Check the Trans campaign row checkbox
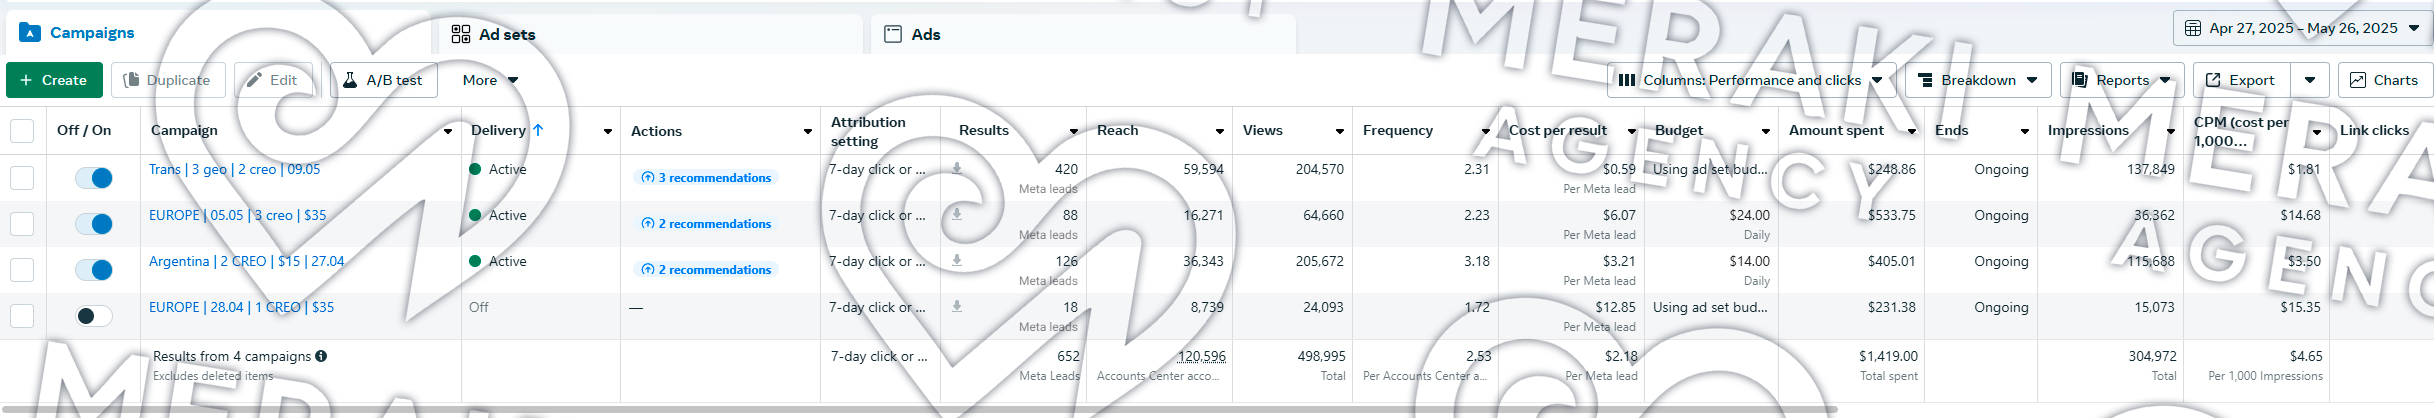Screen dimensions: 2434x418 coord(22,178)
